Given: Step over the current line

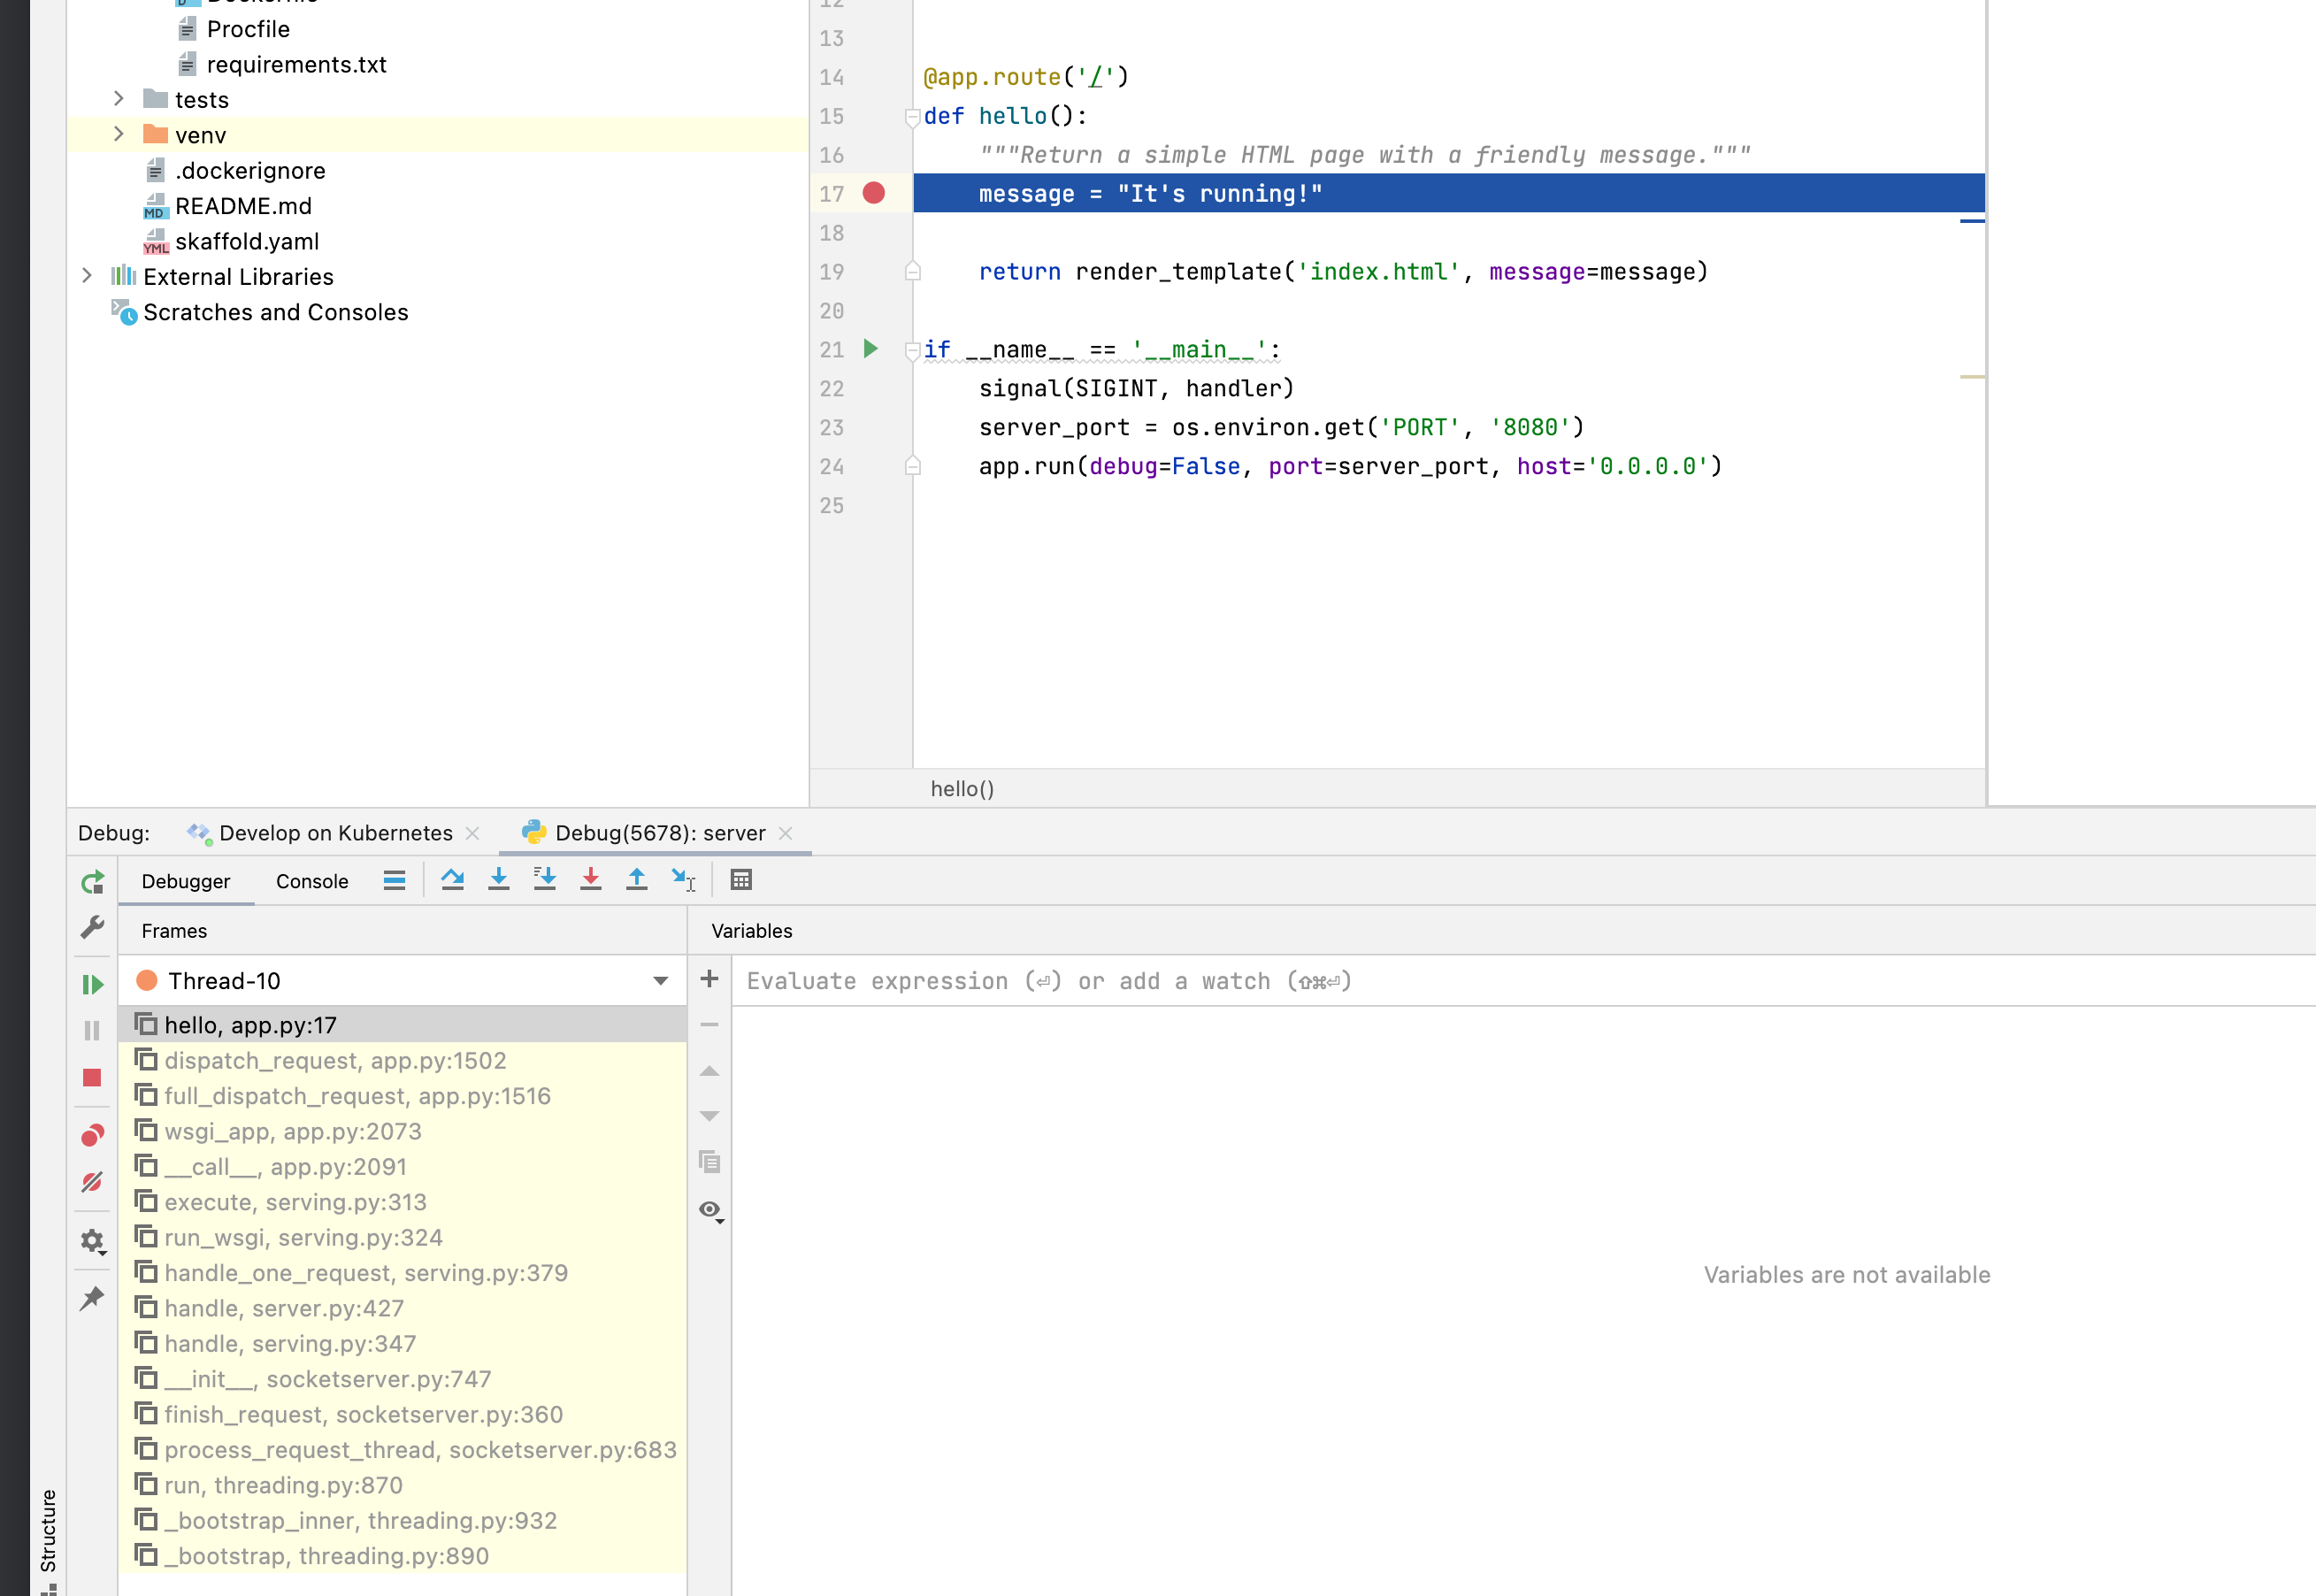Looking at the screenshot, I should pos(453,879).
